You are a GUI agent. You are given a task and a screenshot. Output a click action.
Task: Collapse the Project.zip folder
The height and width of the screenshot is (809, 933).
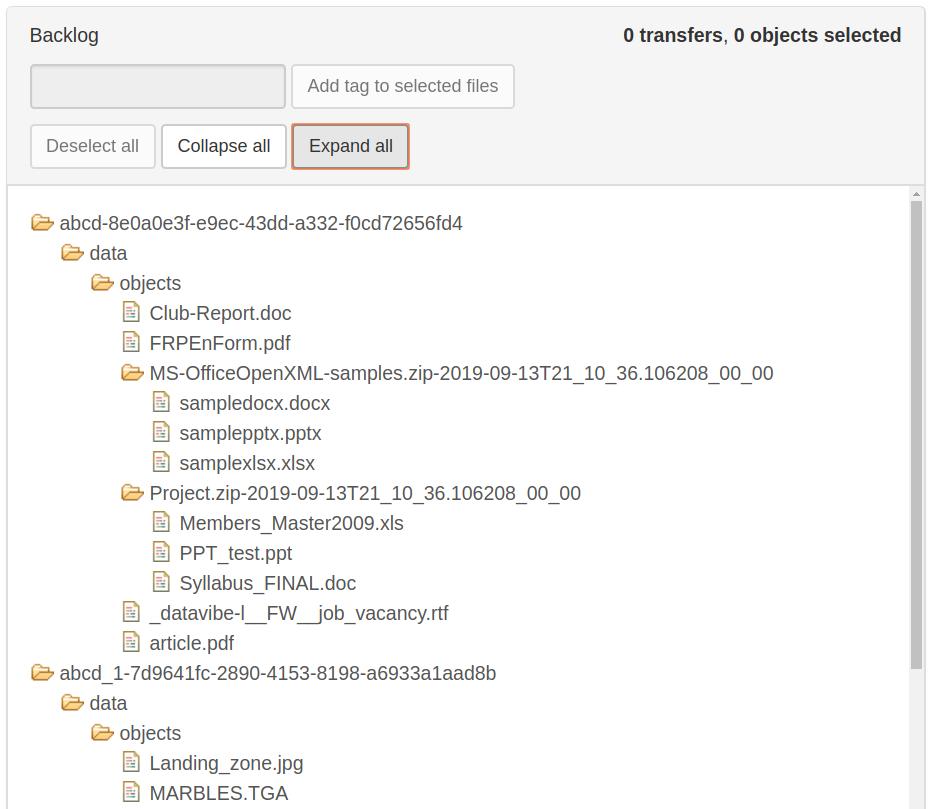[x=132, y=492]
